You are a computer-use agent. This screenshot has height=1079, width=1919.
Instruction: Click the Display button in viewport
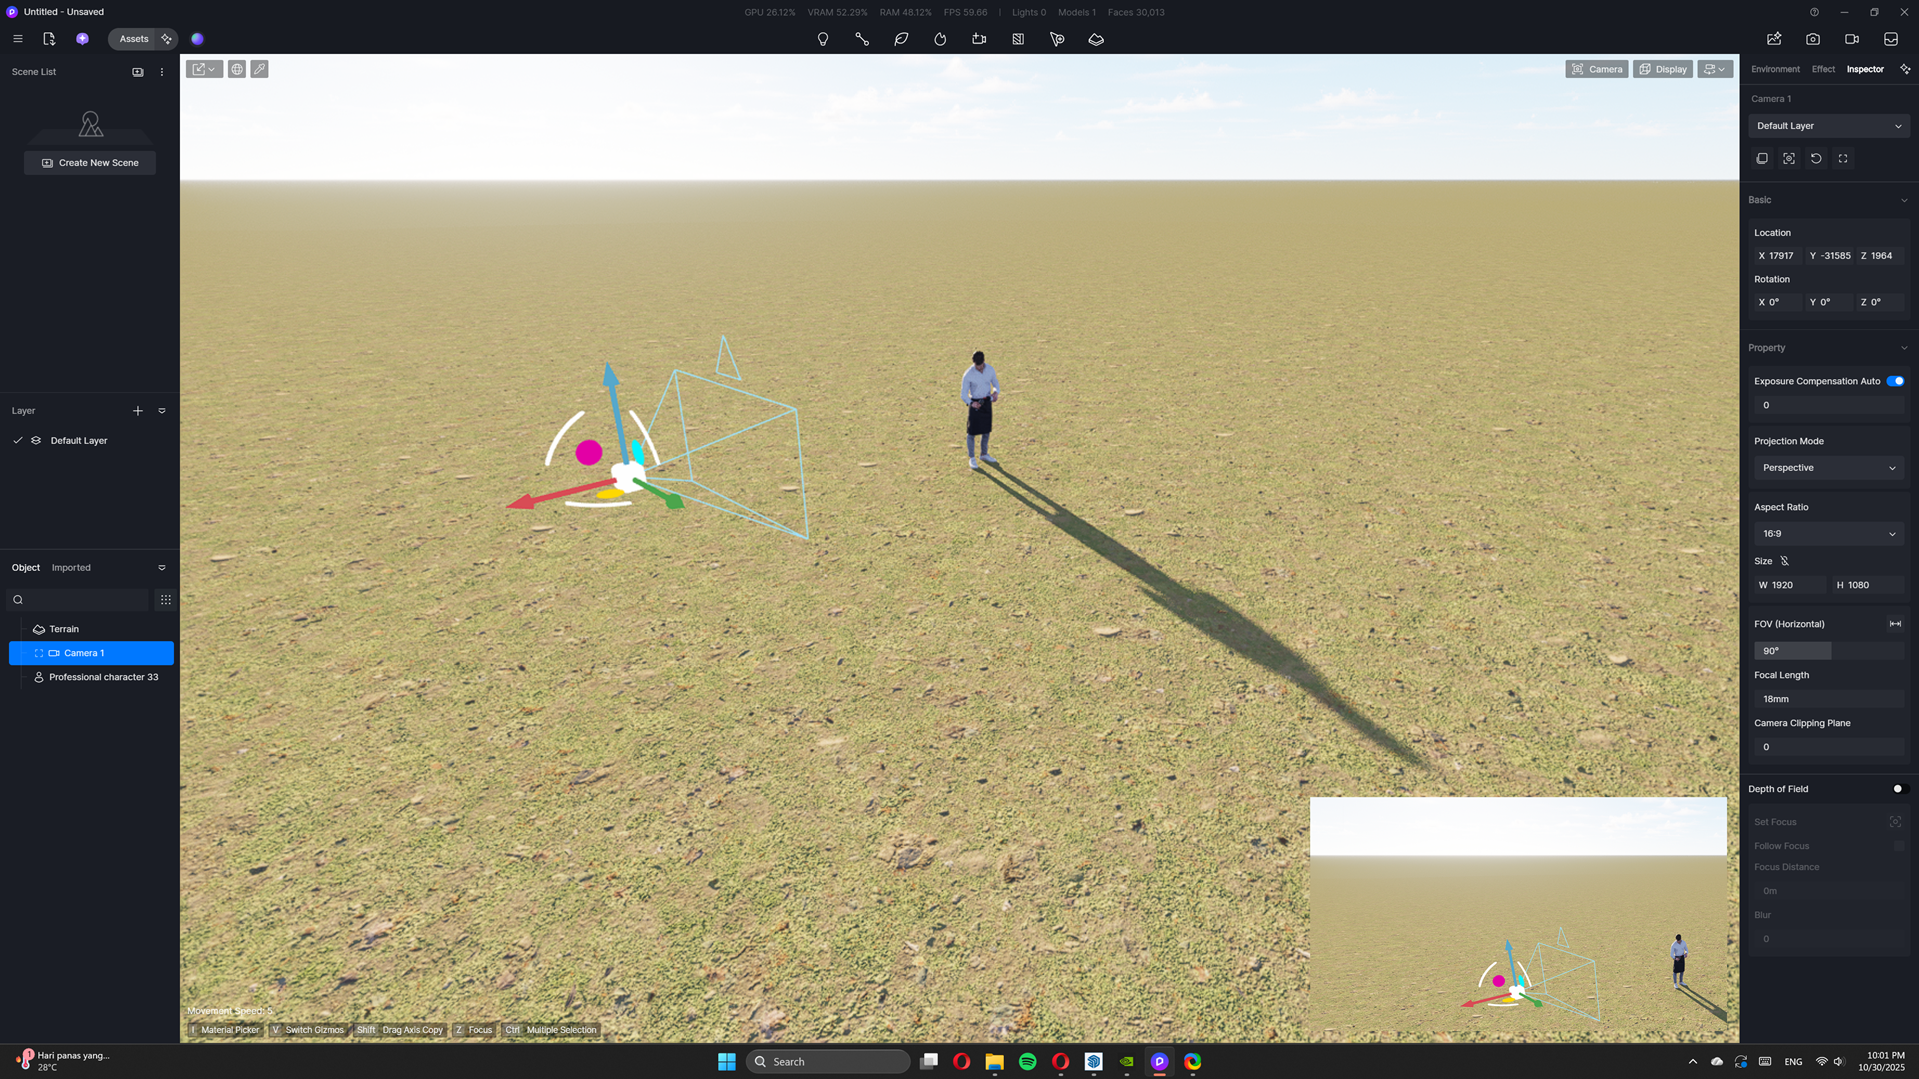point(1663,69)
